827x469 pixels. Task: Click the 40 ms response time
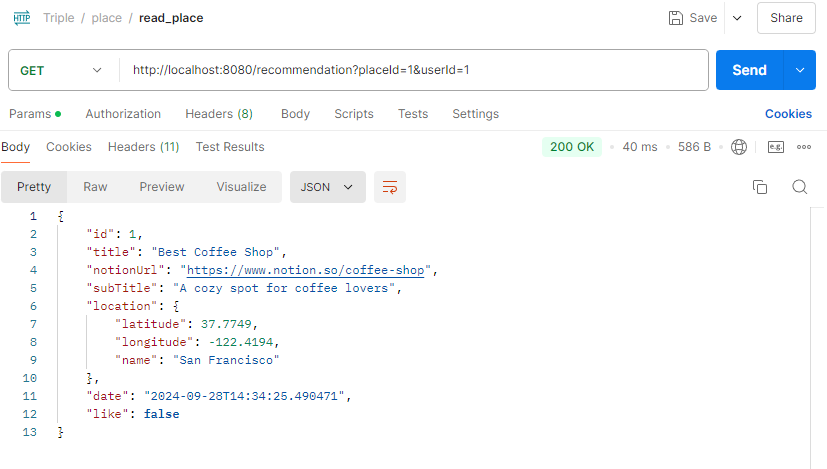640,147
